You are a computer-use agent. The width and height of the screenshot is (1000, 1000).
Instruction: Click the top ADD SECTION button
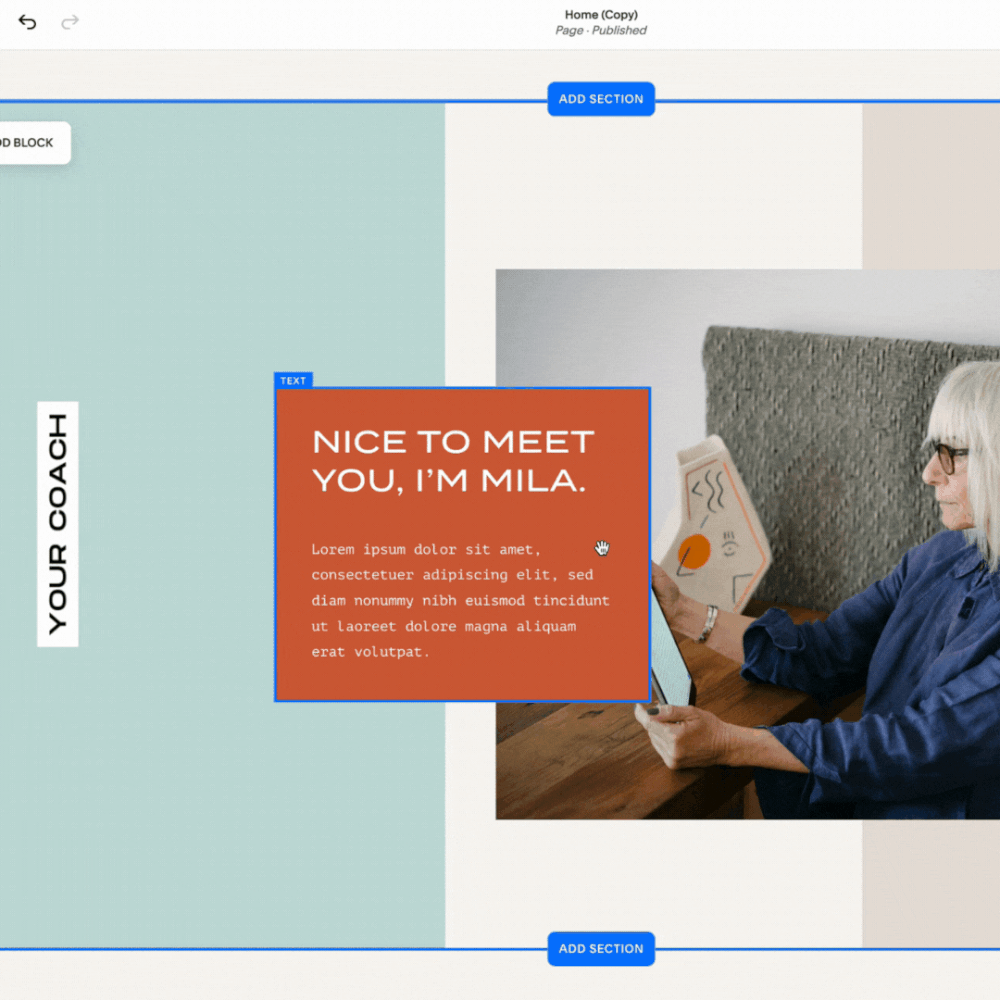(x=601, y=99)
